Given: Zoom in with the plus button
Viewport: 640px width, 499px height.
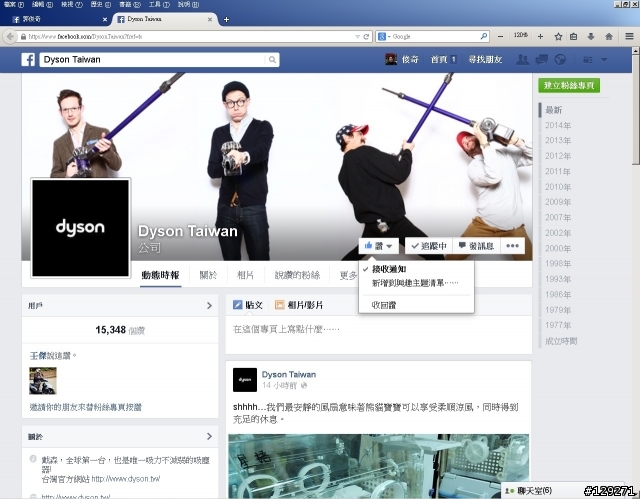Looking at the screenshot, I should coord(540,37).
